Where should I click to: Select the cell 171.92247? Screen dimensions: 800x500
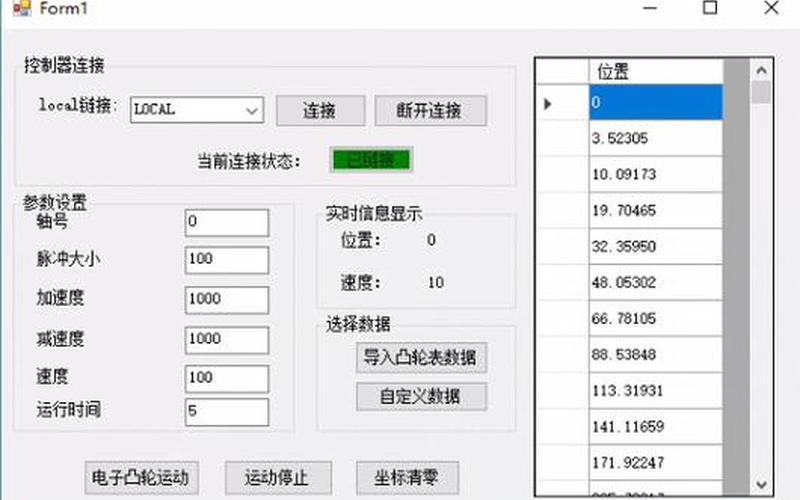tap(656, 463)
